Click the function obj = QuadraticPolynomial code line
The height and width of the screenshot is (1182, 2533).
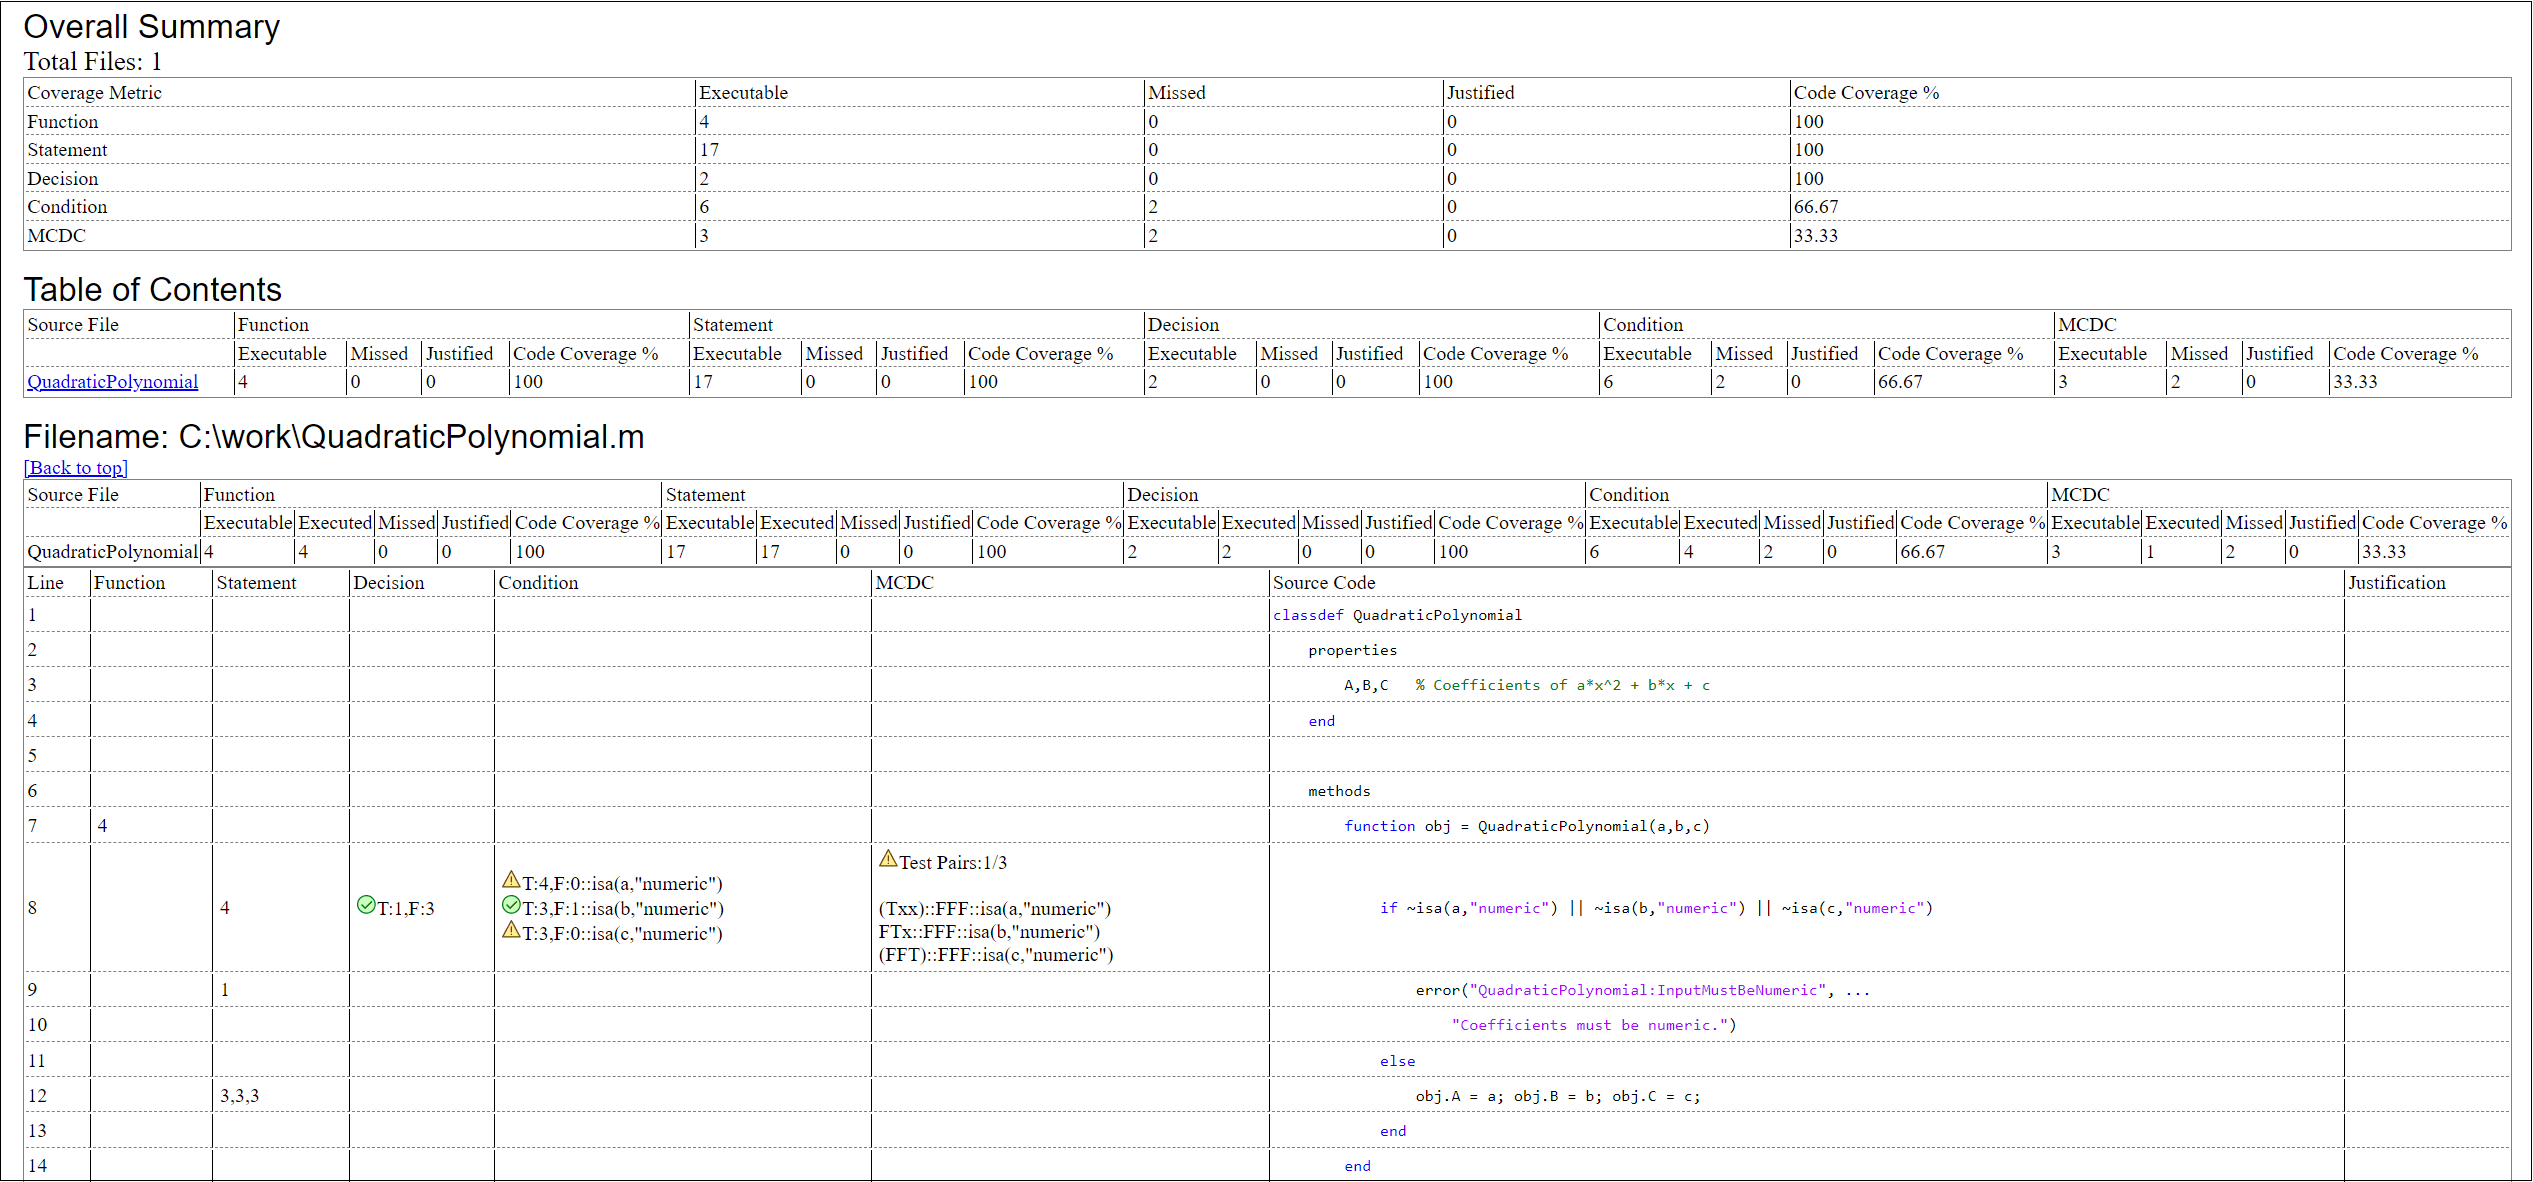tap(1526, 826)
